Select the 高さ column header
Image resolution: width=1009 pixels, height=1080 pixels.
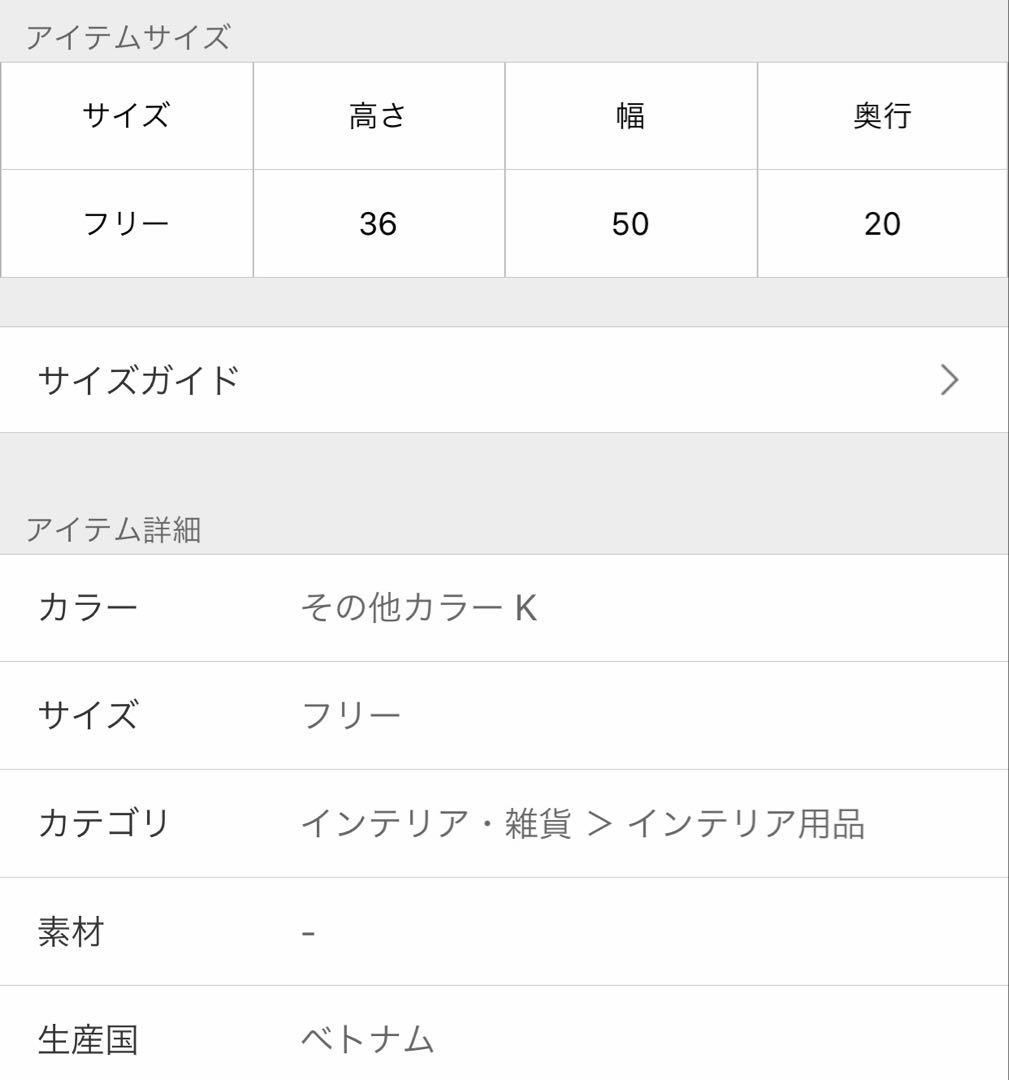point(378,116)
